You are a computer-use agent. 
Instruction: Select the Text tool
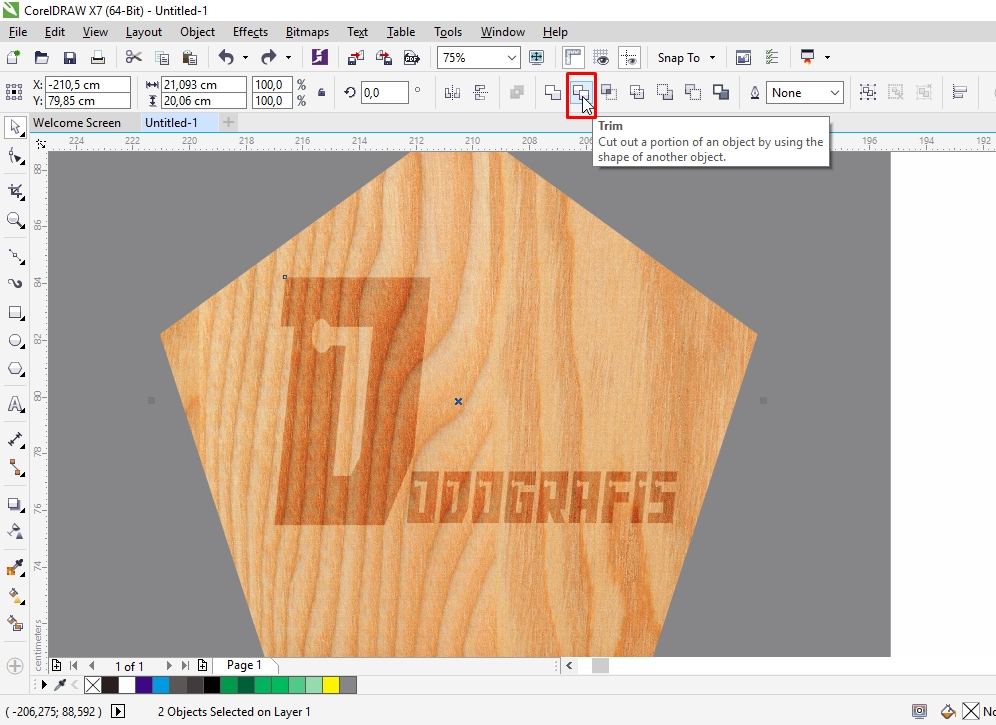click(14, 406)
